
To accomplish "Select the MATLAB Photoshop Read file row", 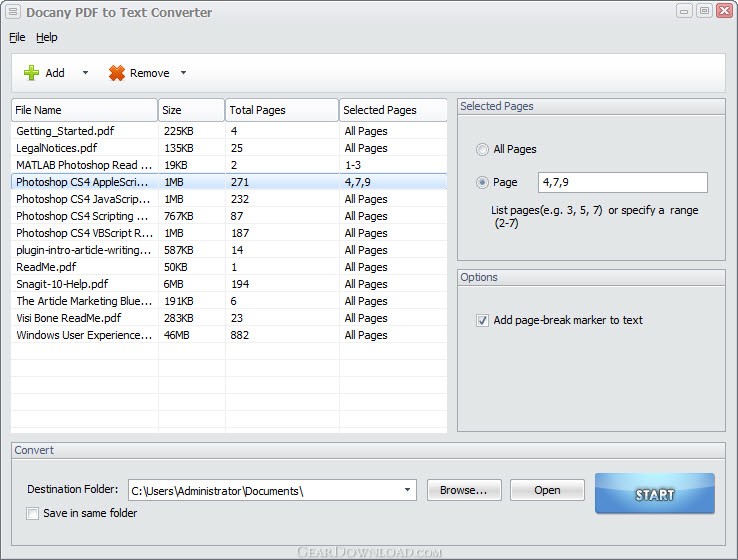I will (229, 165).
